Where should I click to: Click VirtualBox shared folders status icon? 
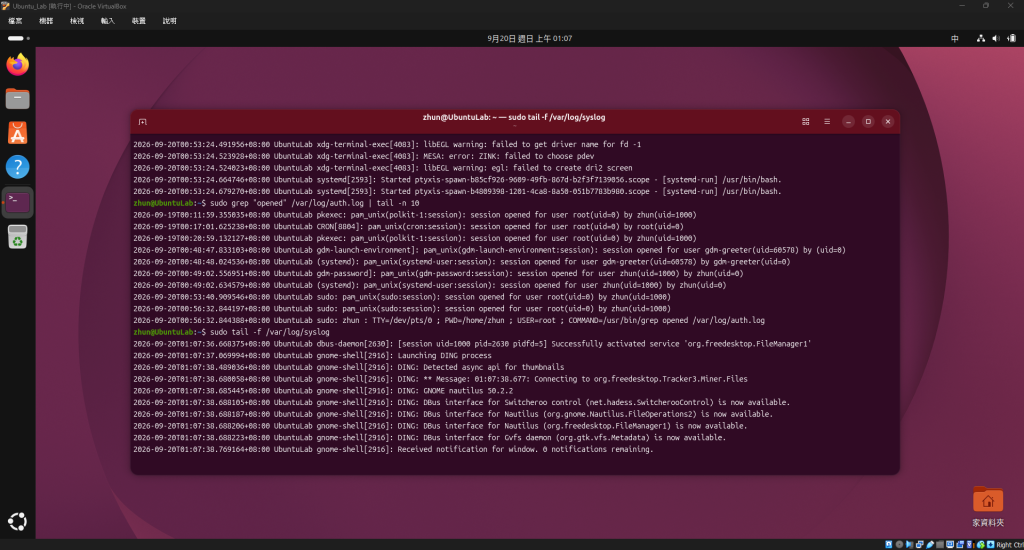coord(940,544)
